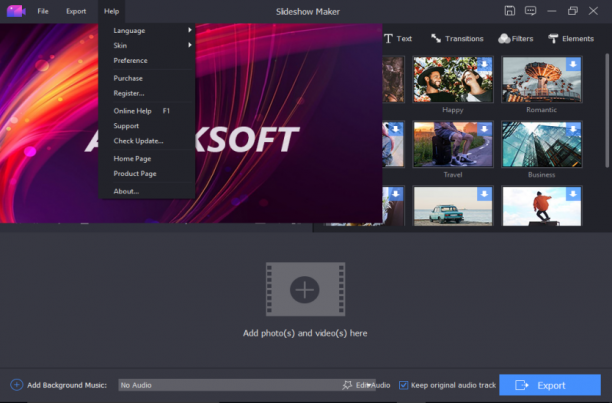612x403 pixels.
Task: Select the Travel theme thumbnail
Action: tap(453, 144)
